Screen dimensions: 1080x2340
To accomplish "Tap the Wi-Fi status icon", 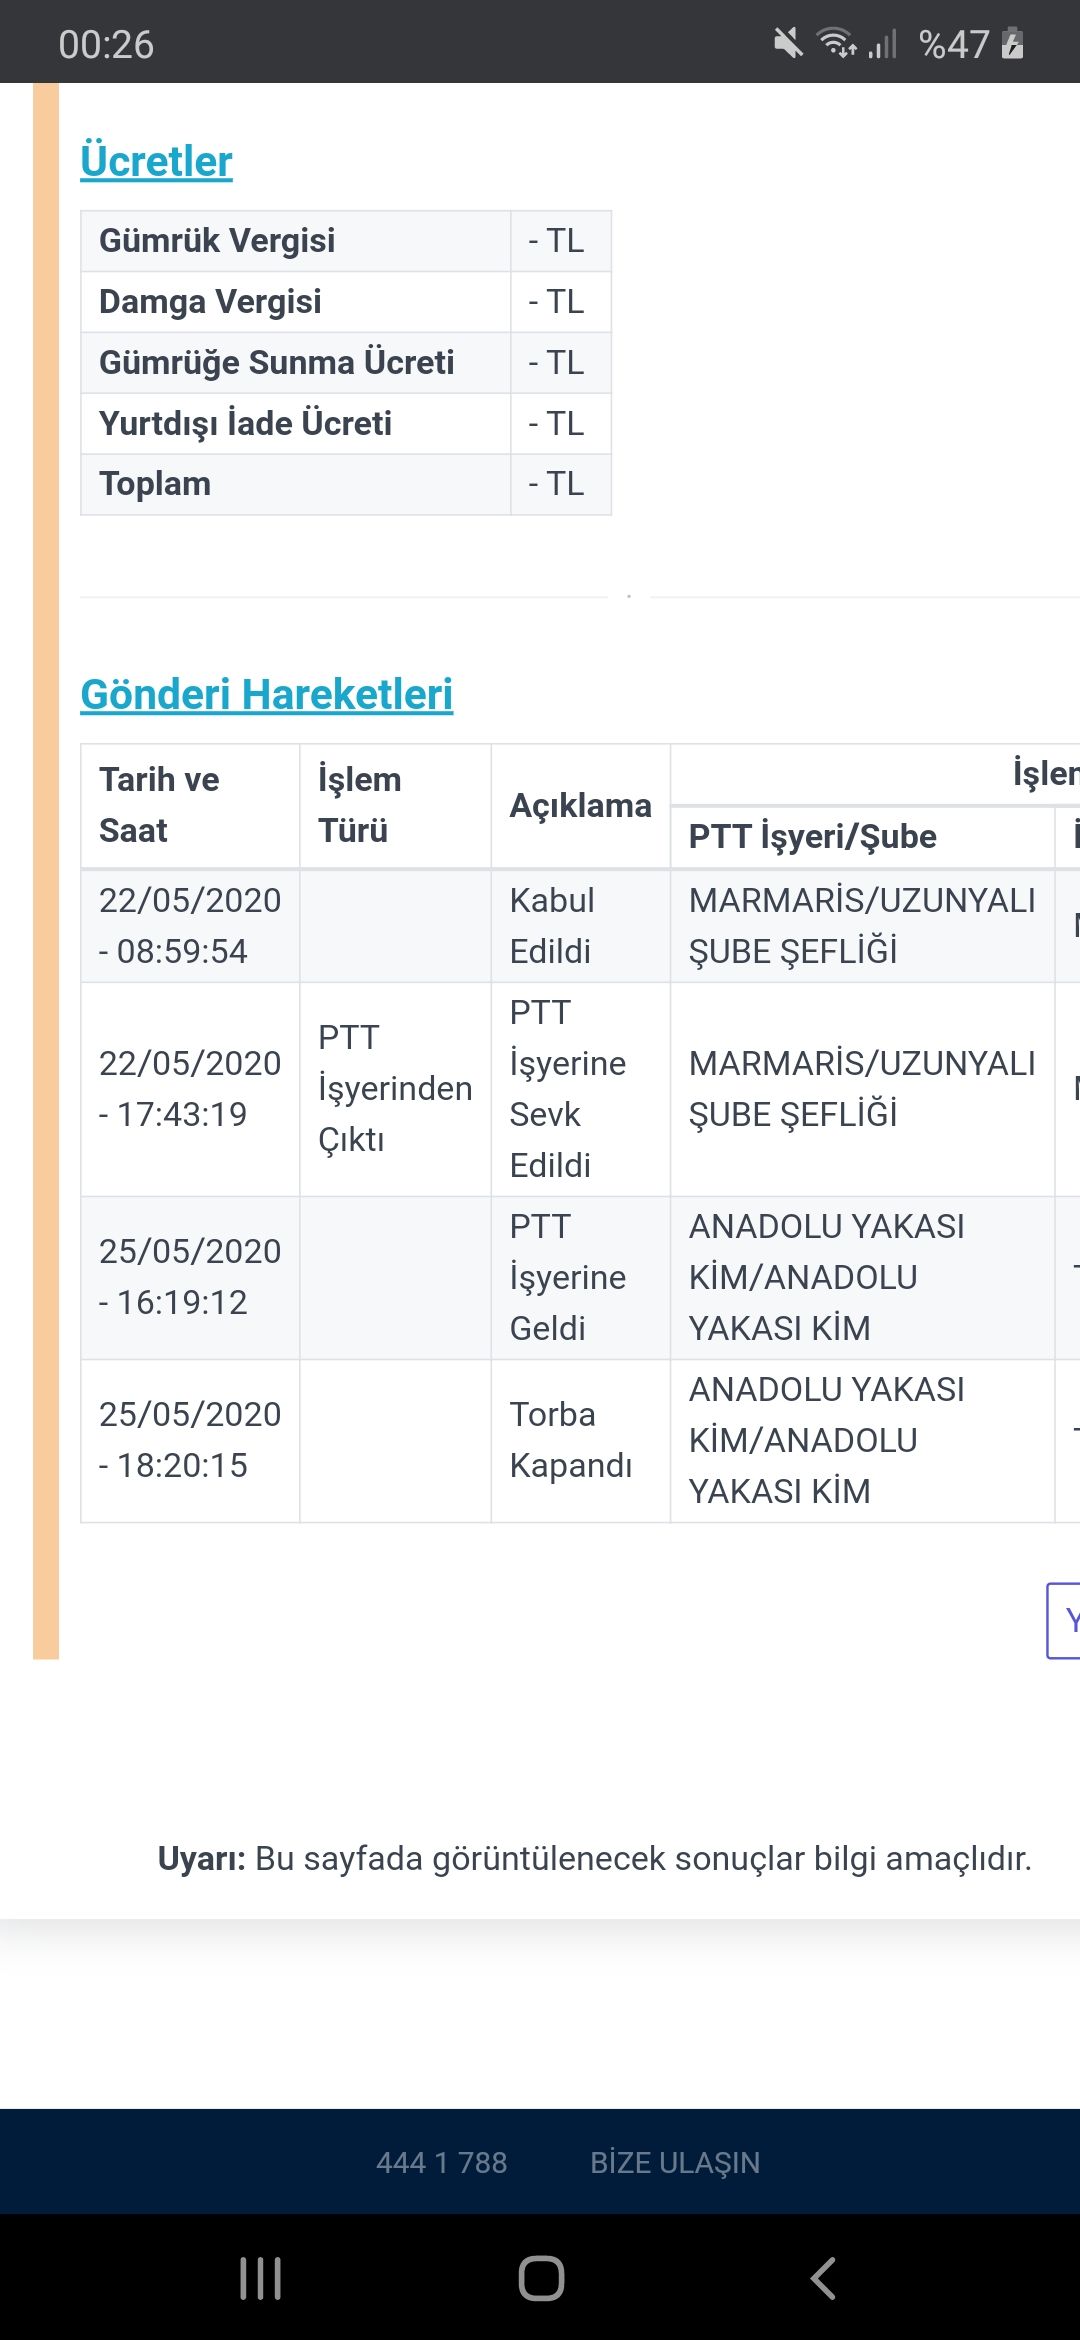I will click(836, 43).
